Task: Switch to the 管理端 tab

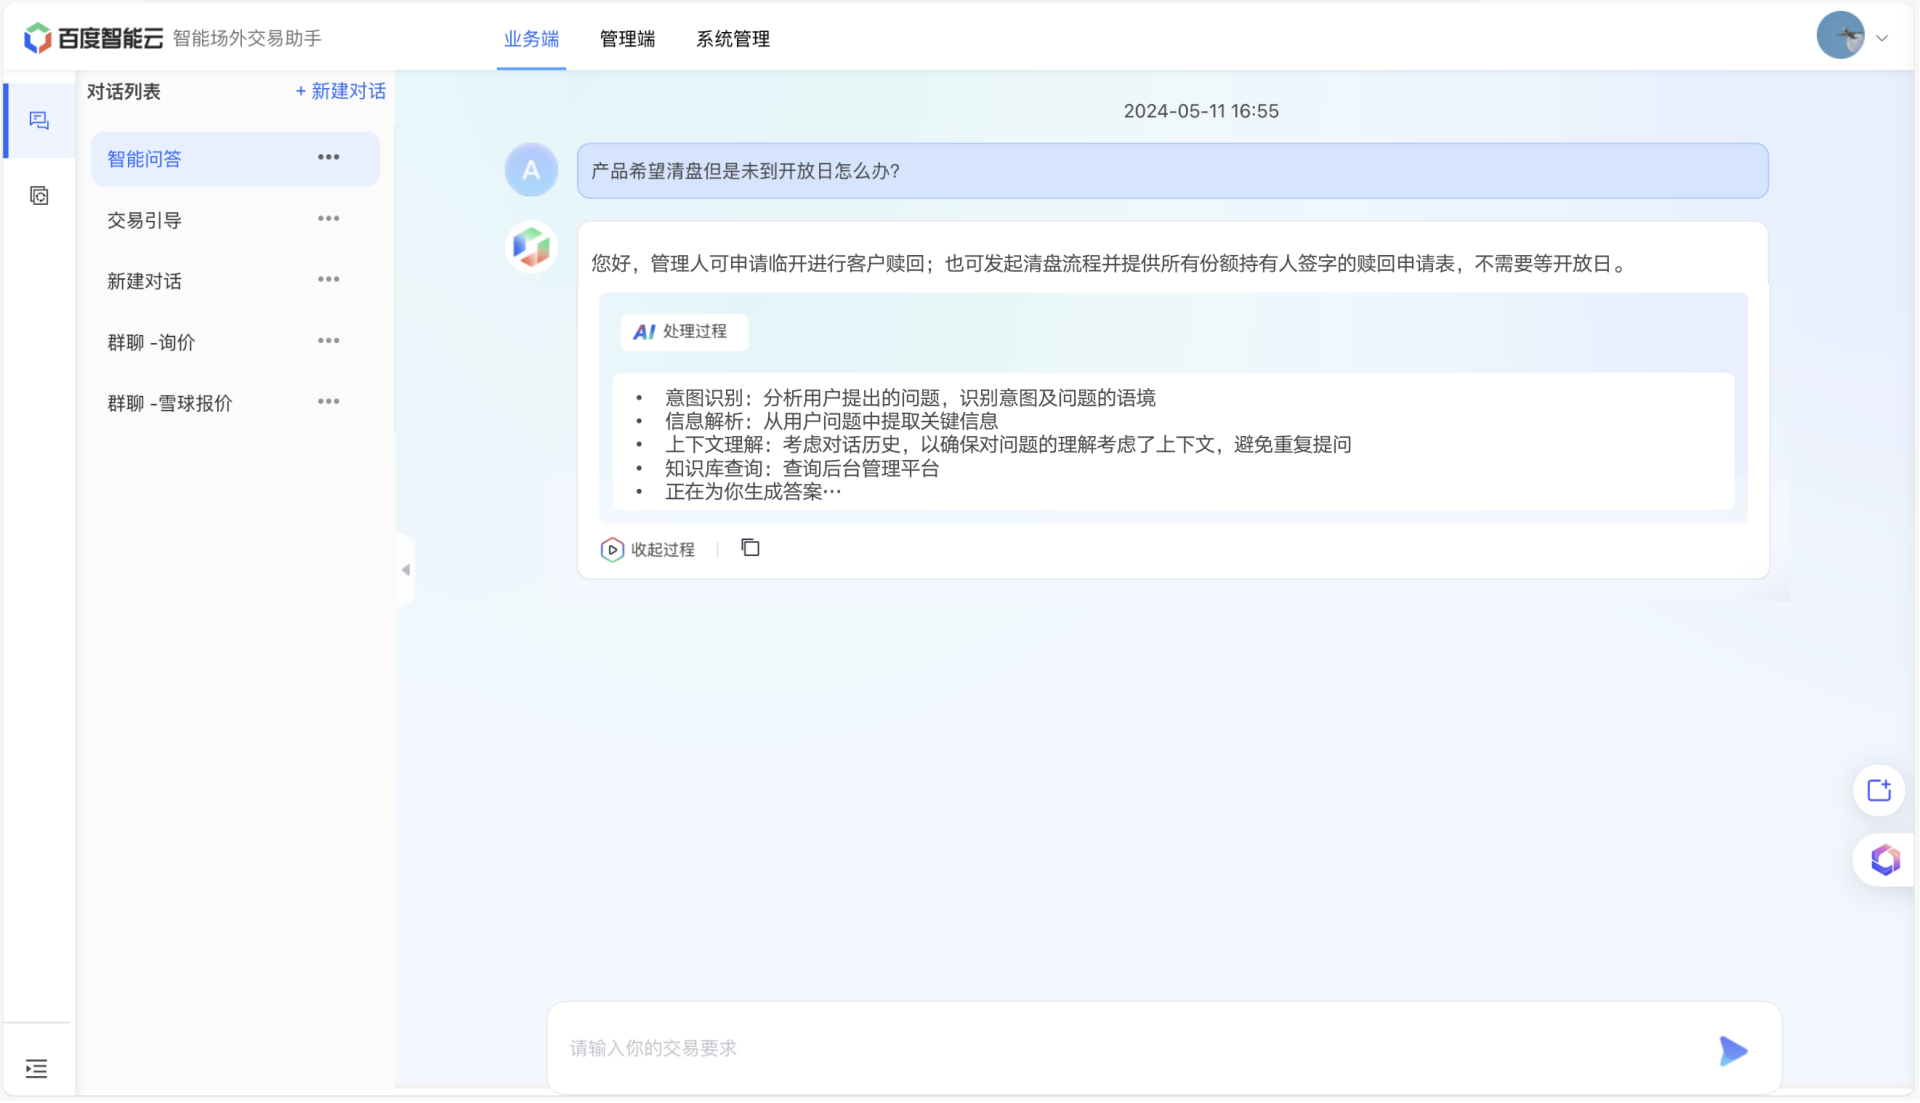Action: point(627,39)
